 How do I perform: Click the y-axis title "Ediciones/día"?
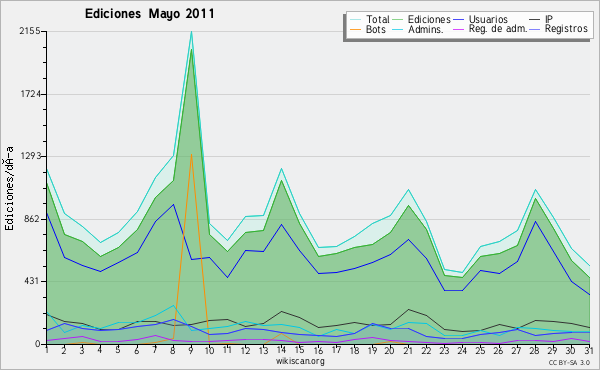[10, 188]
